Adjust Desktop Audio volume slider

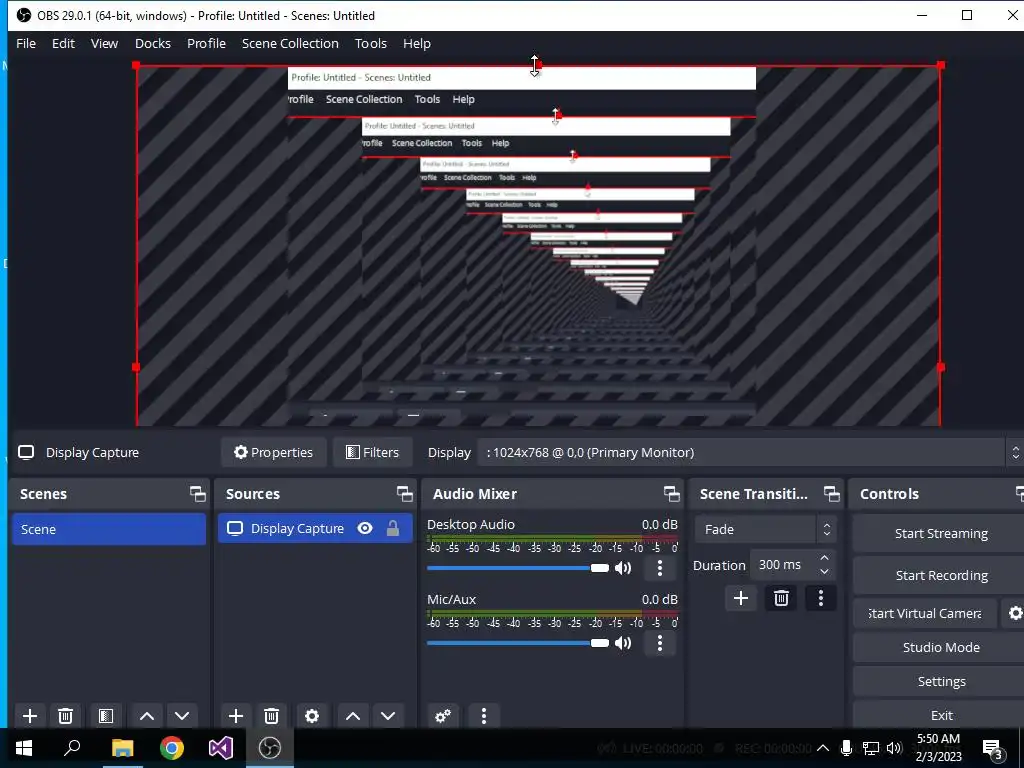[518, 568]
